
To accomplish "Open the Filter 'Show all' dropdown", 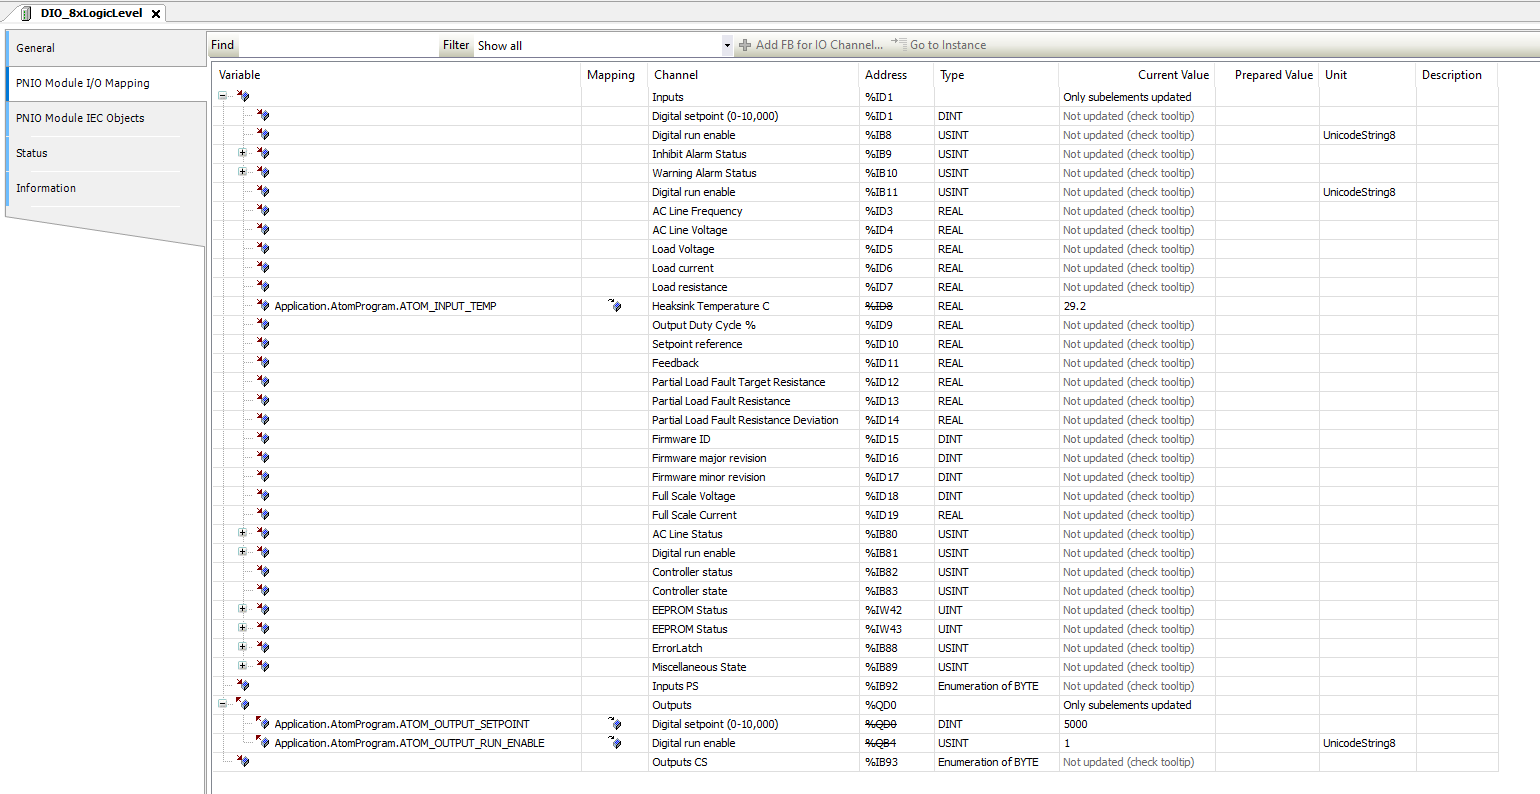I will click(x=727, y=46).
